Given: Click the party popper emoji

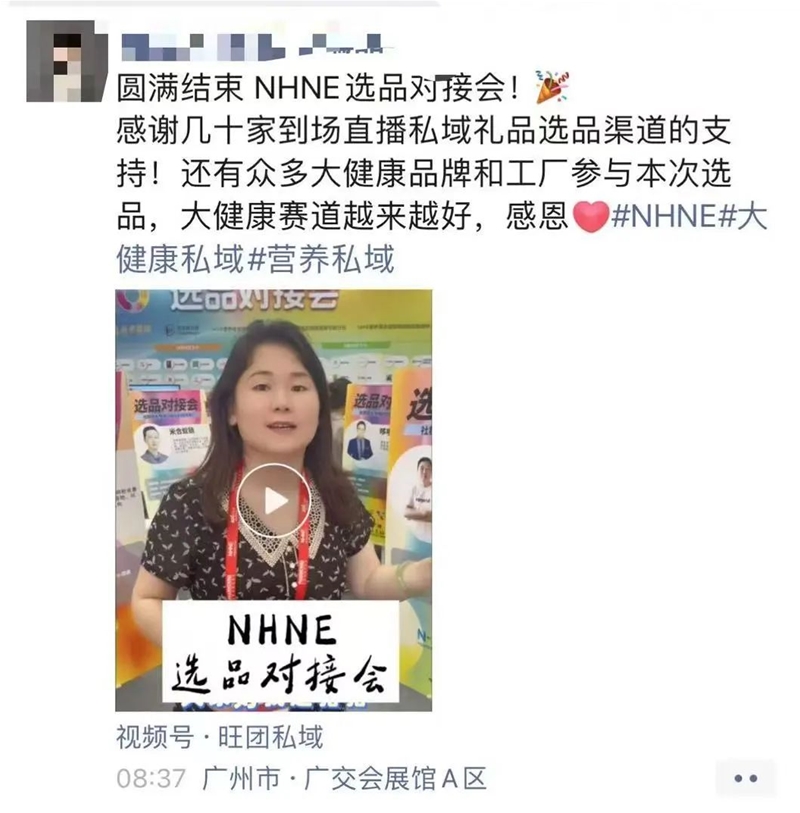Looking at the screenshot, I should [553, 86].
